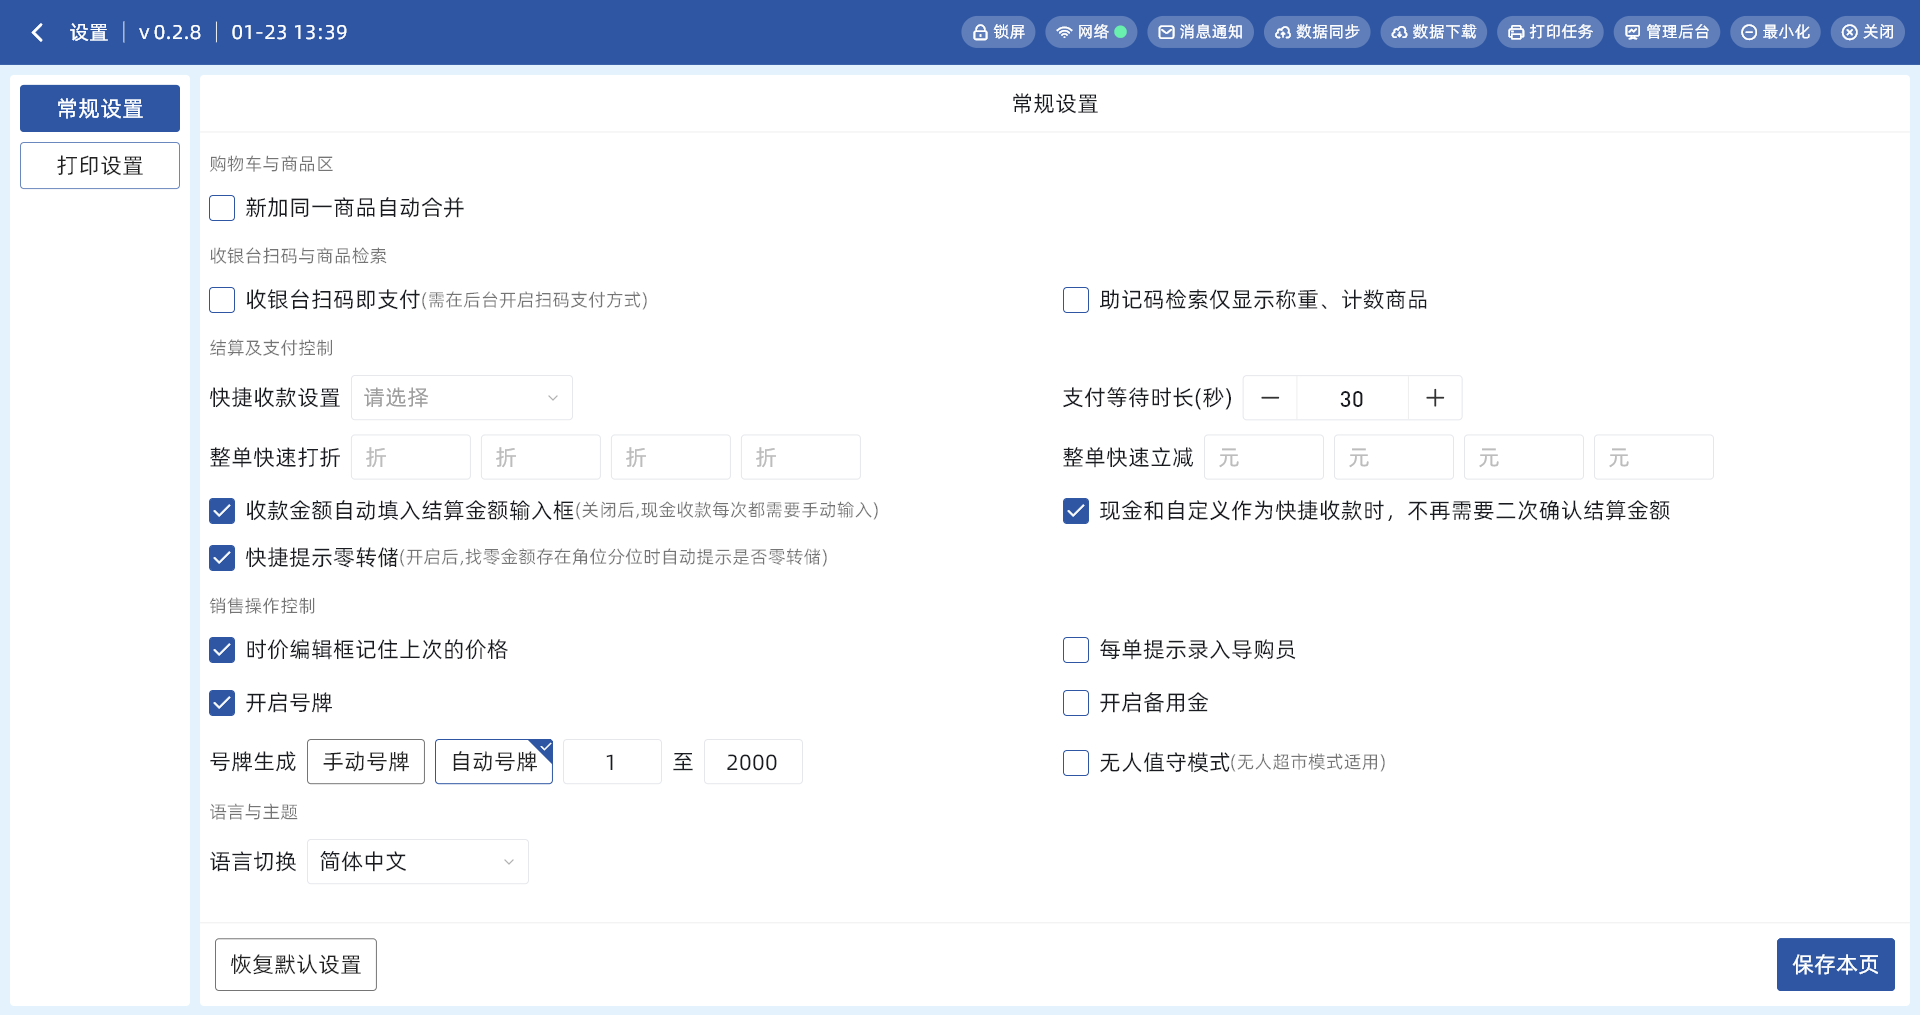Select the 常规设置 tab

[x=100, y=108]
